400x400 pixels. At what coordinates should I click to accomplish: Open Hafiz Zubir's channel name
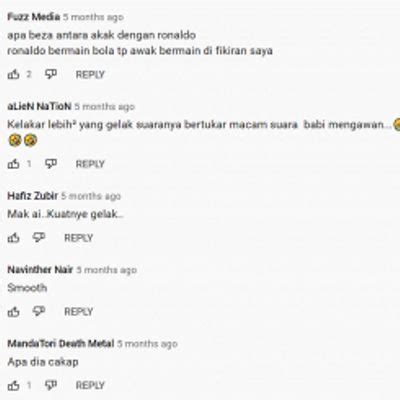click(x=33, y=196)
